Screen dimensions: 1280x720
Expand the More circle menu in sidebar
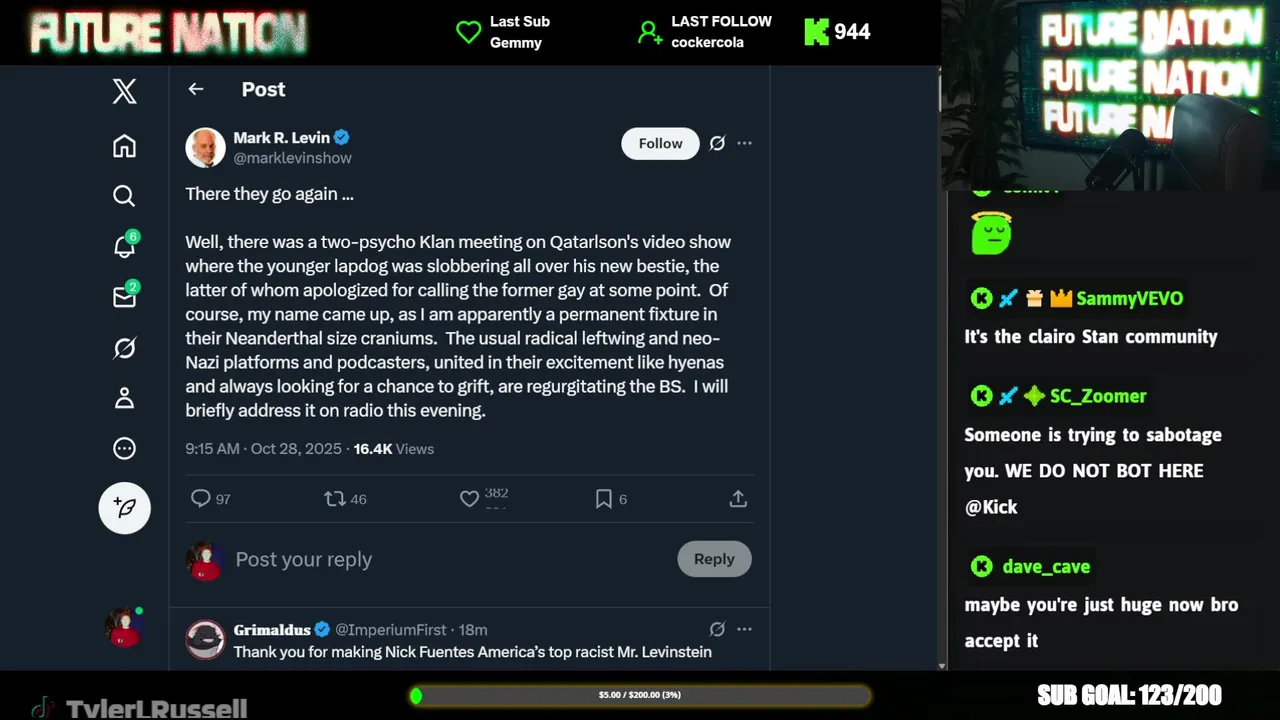pos(124,449)
